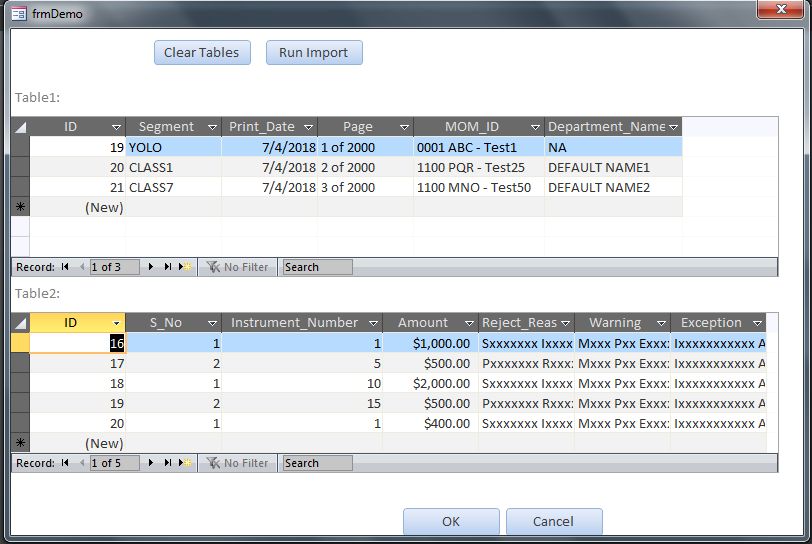The image size is (812, 544).
Task: Click the Table2 record number field
Action: click(114, 463)
